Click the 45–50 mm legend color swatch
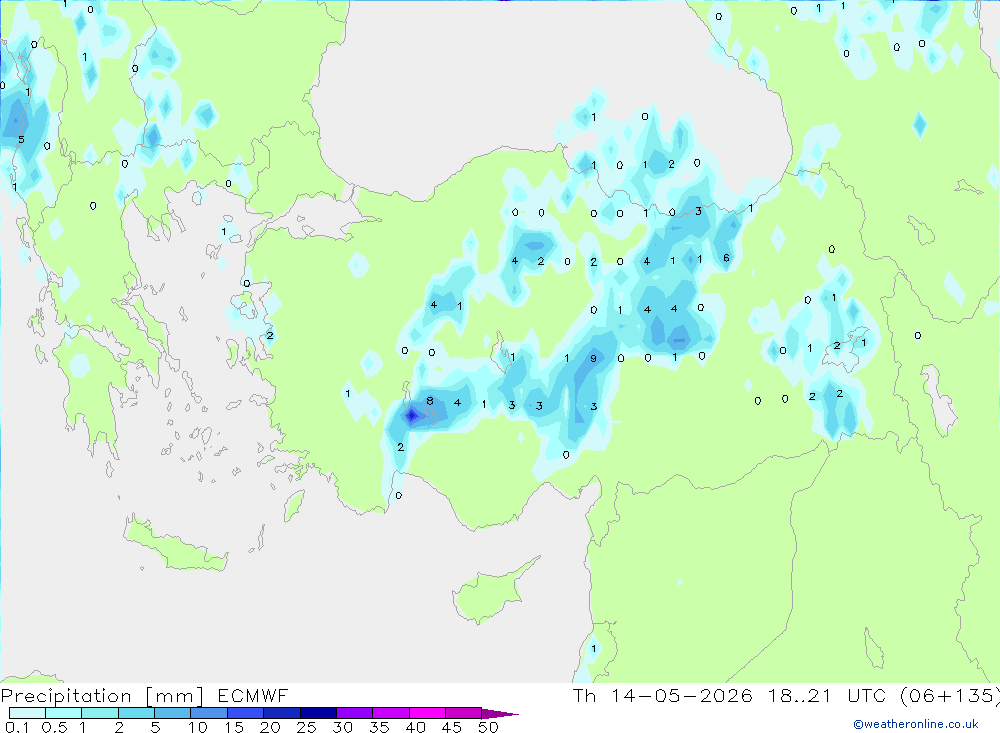 [x=463, y=713]
